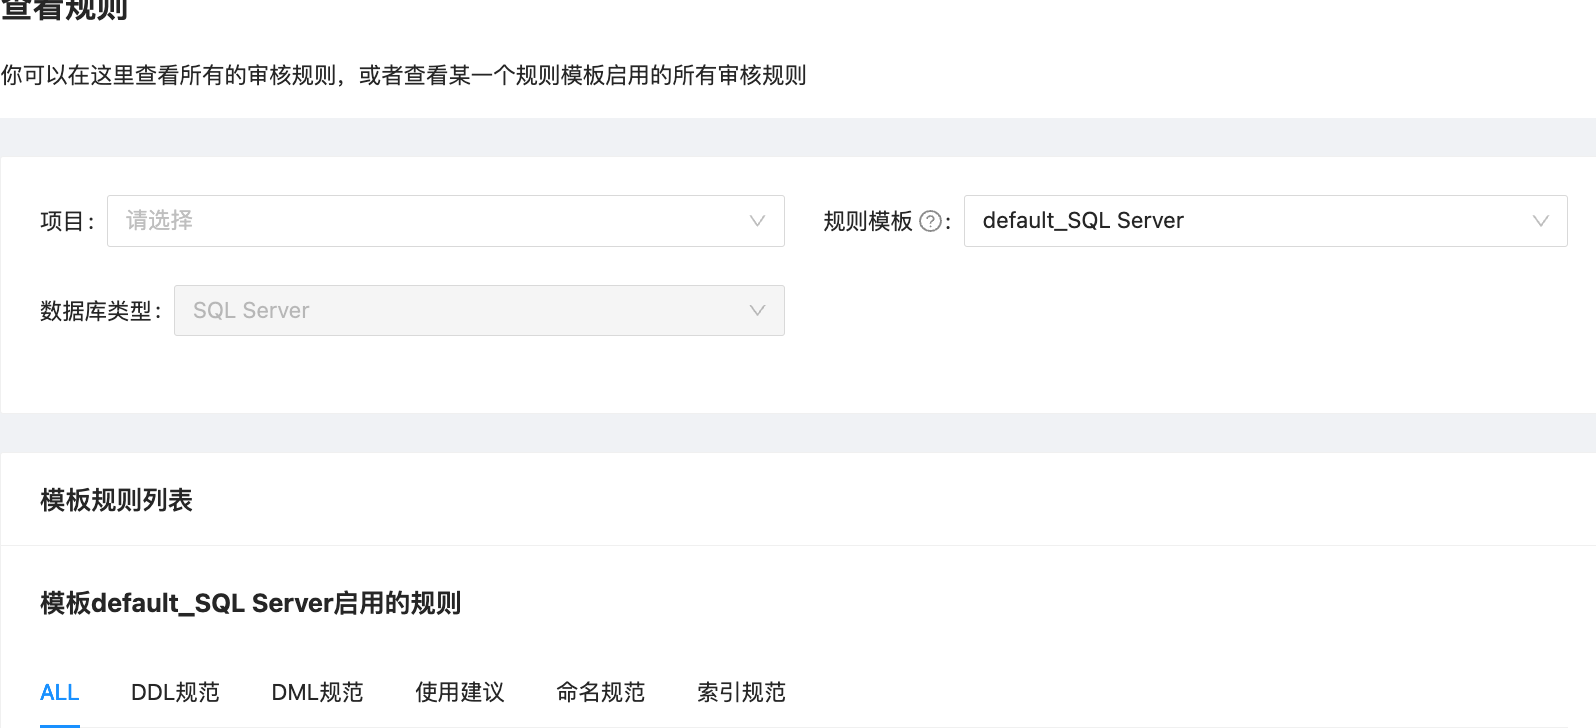Click inside the project 请选择 input field
This screenshot has height=728, width=1596.
[x=300, y=221]
